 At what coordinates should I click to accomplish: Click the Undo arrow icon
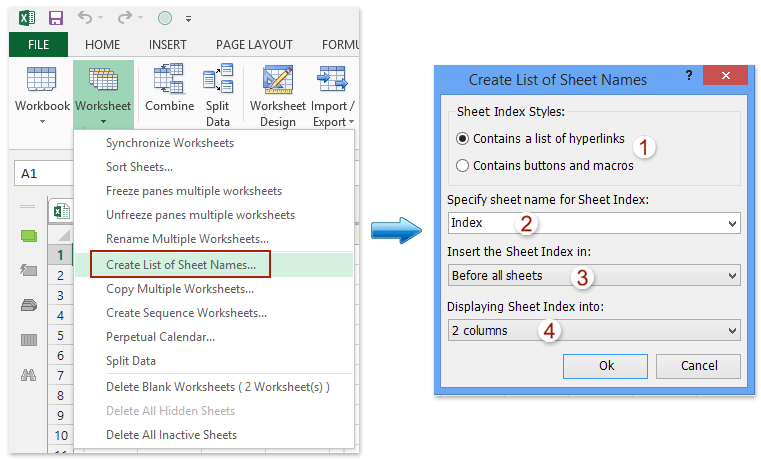tap(85, 17)
